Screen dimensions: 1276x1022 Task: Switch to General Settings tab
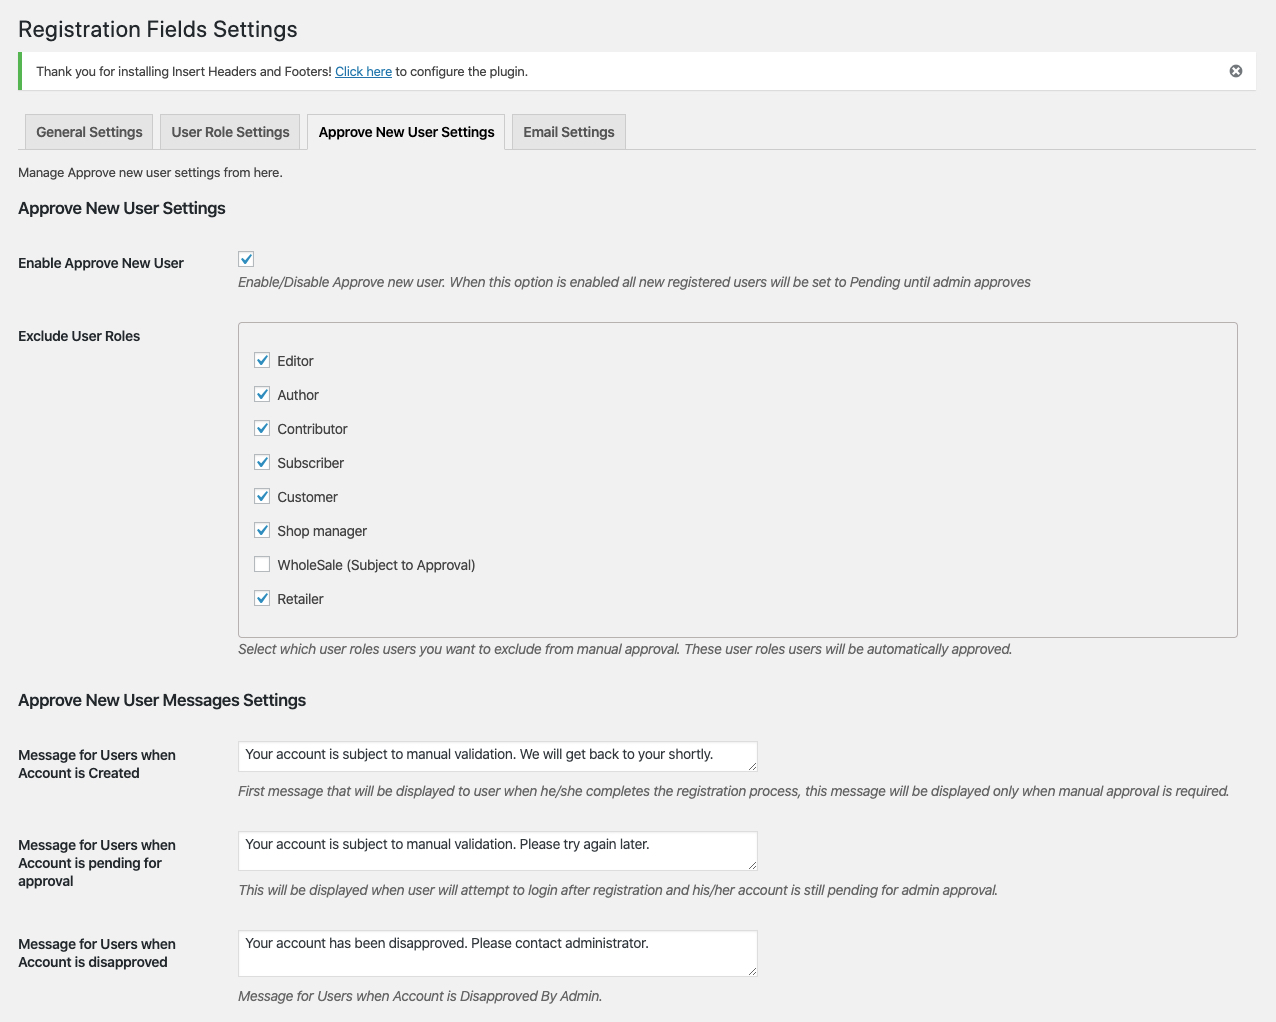point(89,132)
